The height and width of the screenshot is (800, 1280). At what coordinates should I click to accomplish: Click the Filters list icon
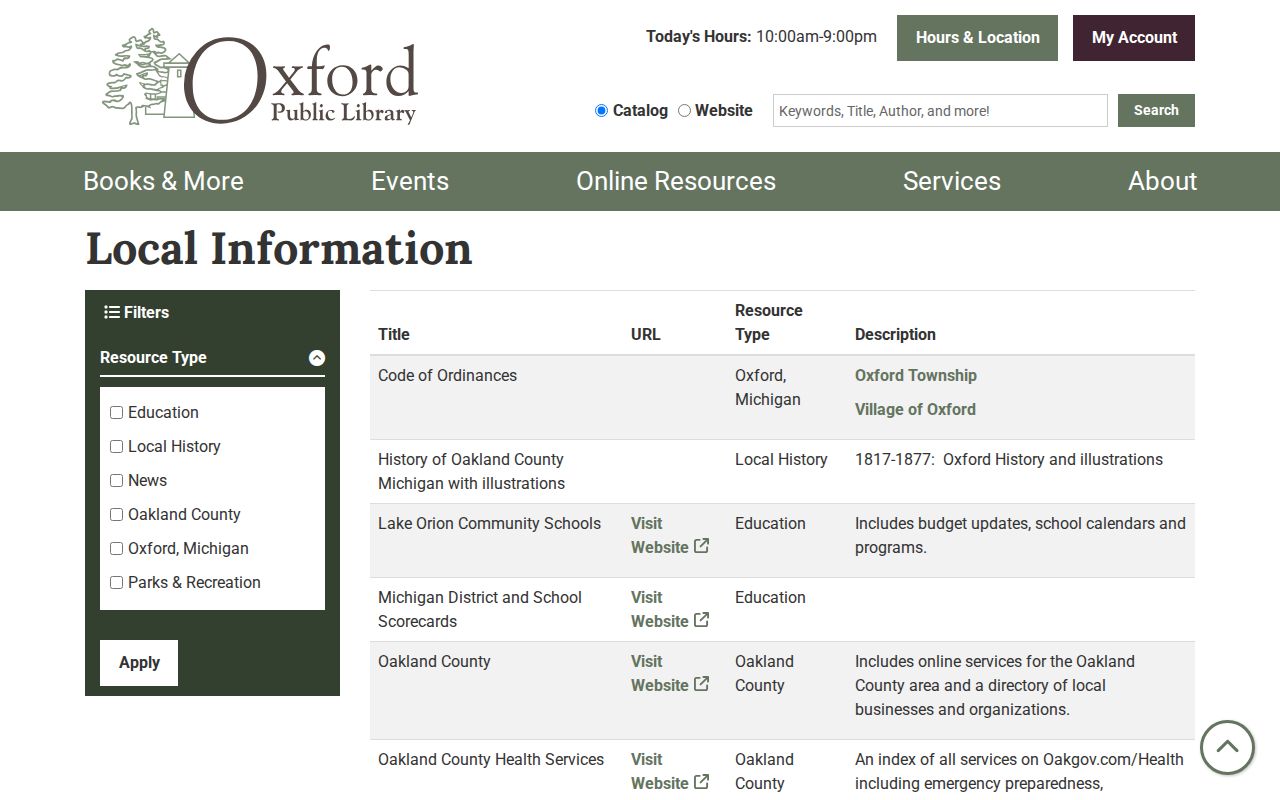(112, 312)
